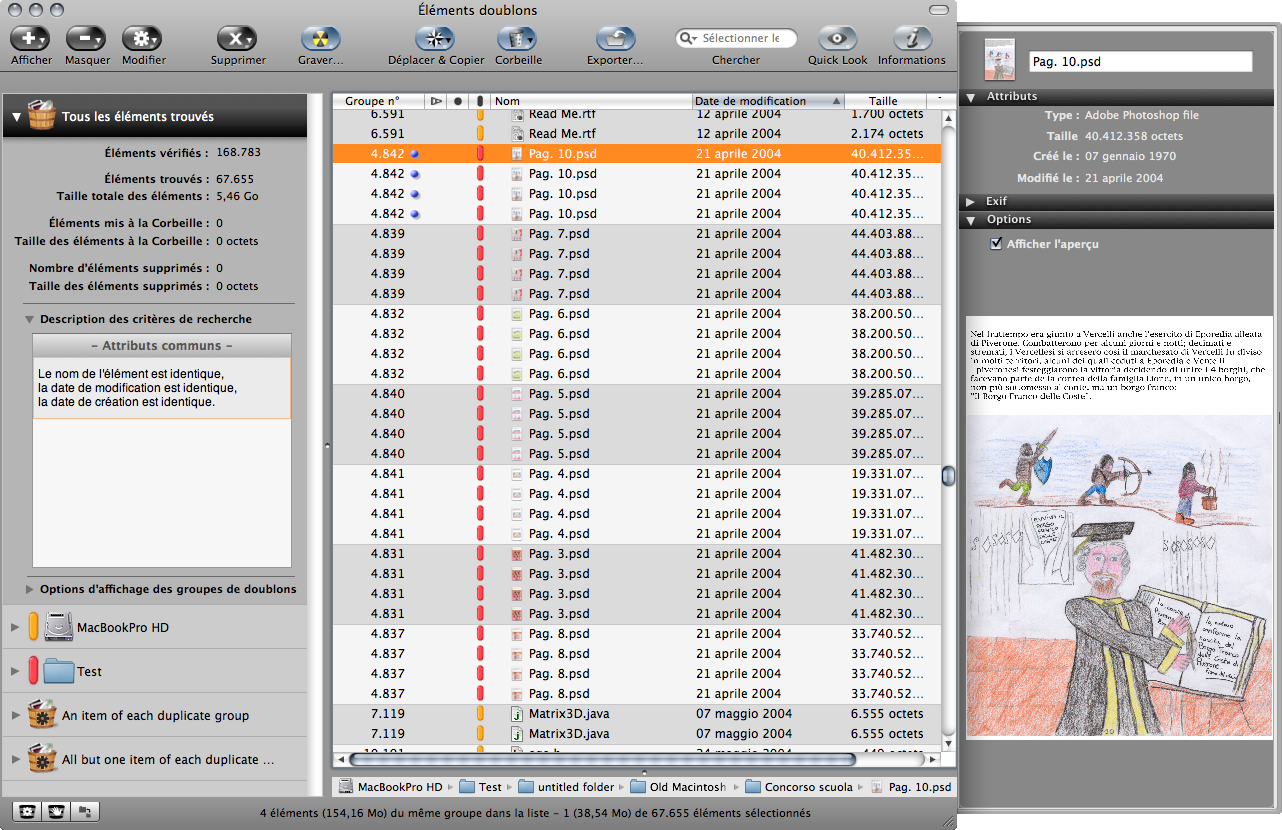Toggle the Afficher l'aperçu checkbox
This screenshot has width=1282, height=830.
coord(996,244)
